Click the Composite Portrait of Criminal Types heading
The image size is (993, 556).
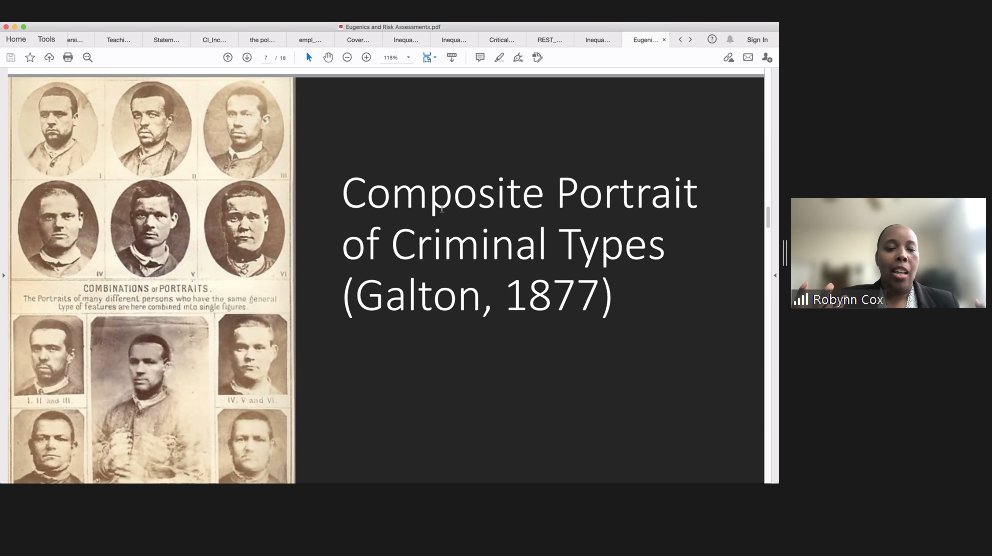pyautogui.click(x=519, y=244)
